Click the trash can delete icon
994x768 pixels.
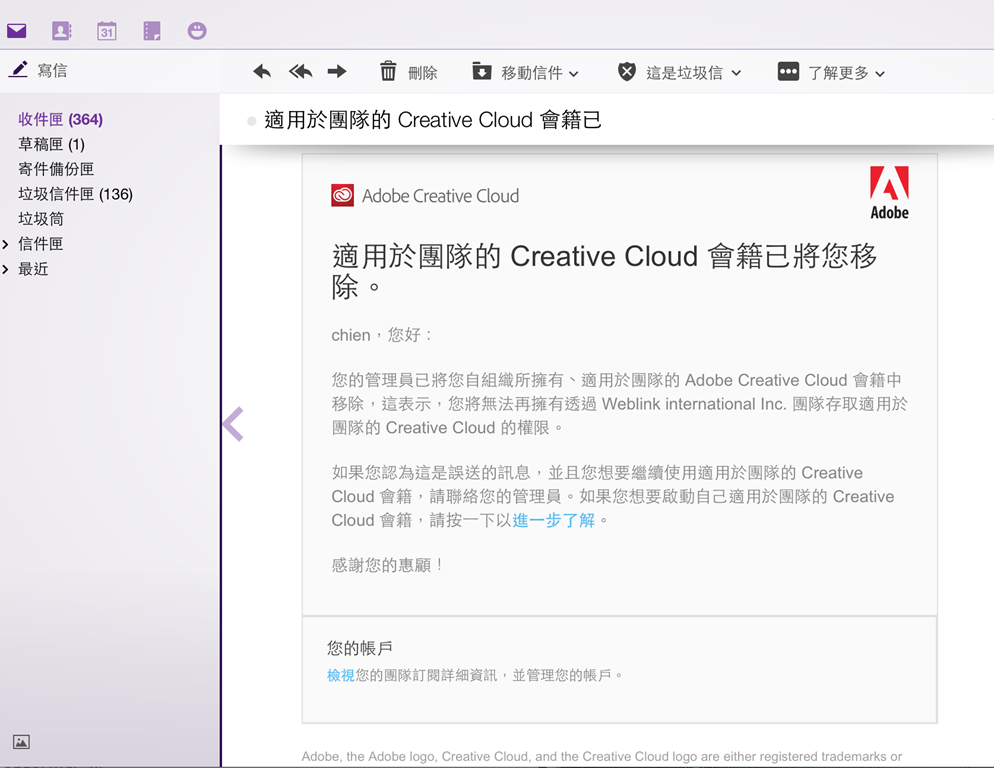(x=388, y=71)
